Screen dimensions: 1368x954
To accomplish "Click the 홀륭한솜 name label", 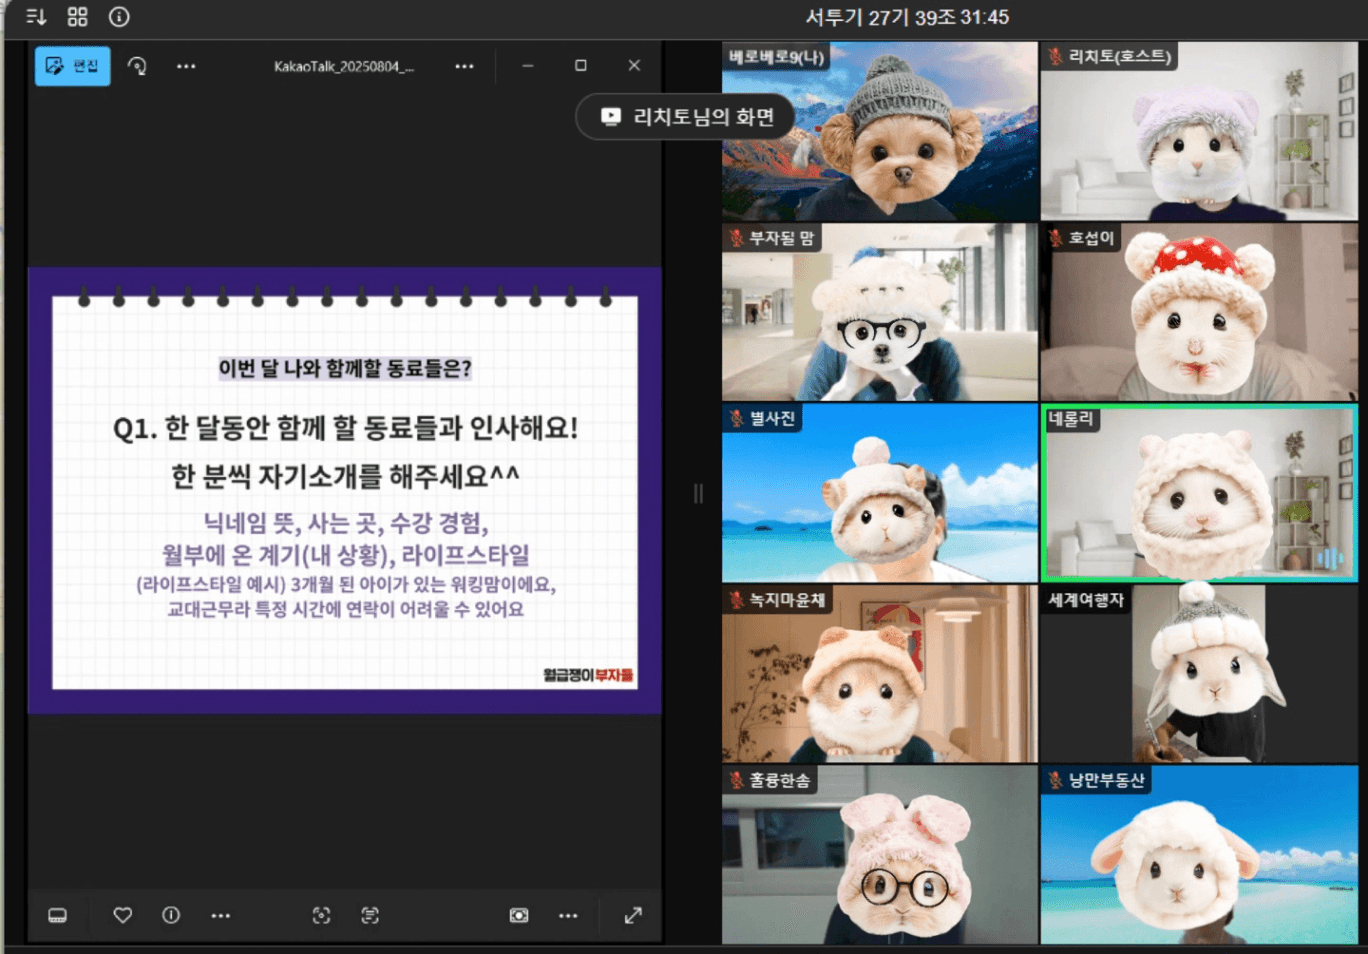I will (x=780, y=780).
